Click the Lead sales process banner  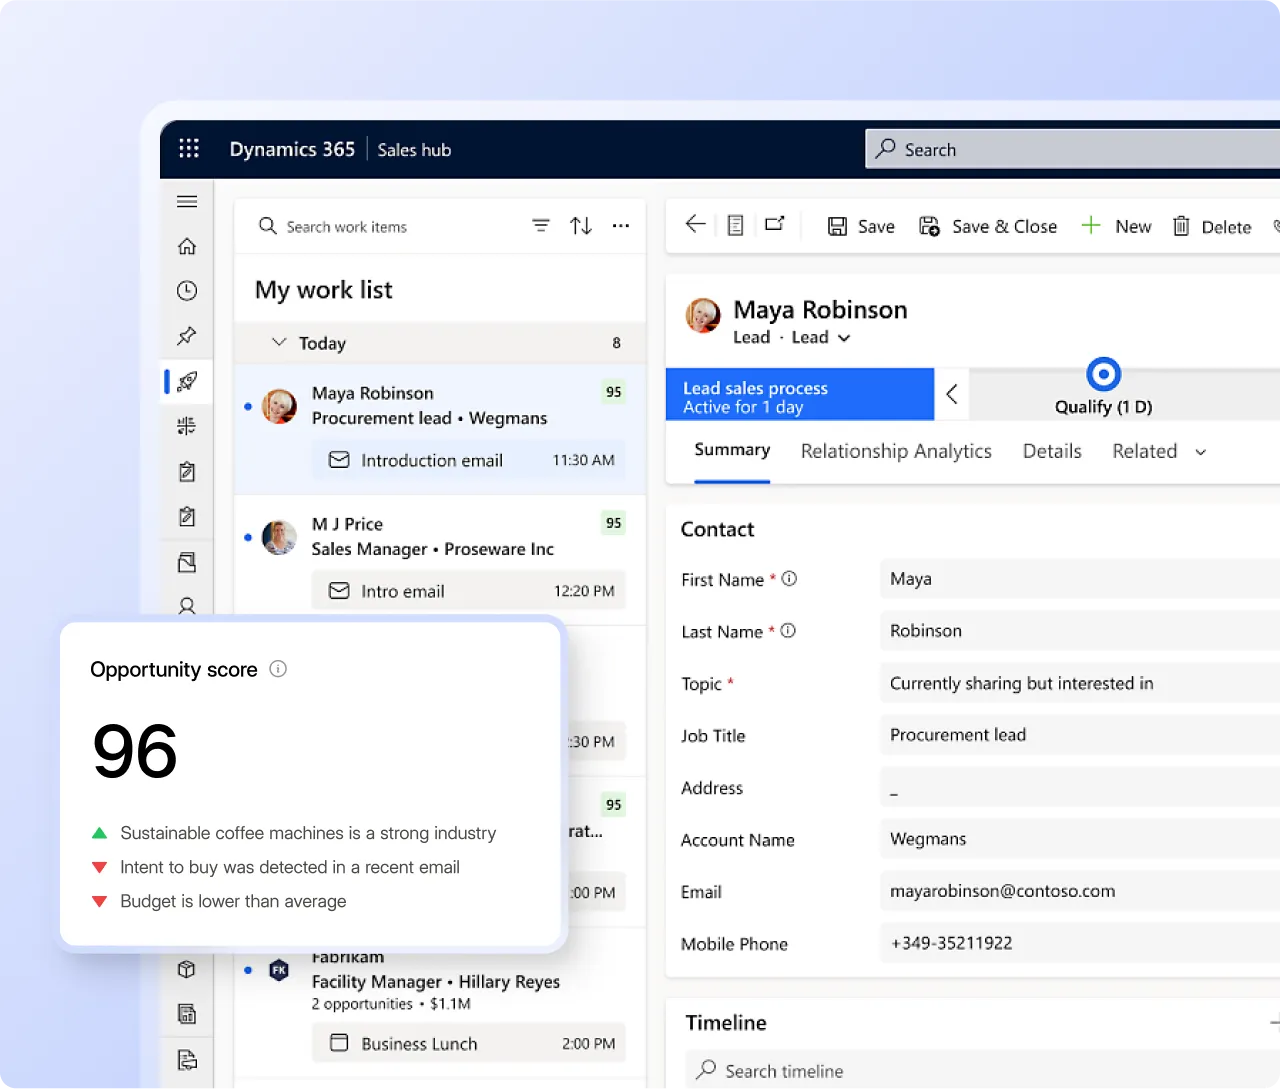coord(800,394)
